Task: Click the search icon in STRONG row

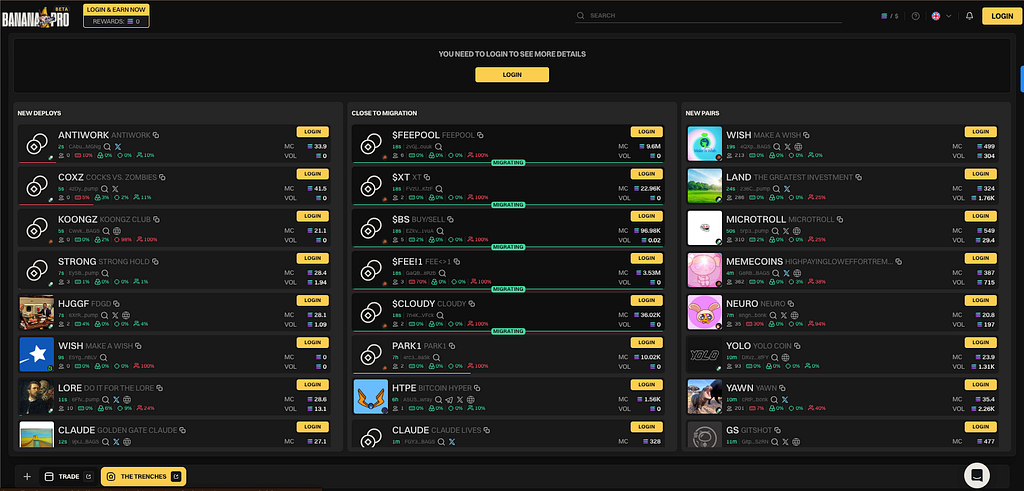Action: click(x=106, y=273)
